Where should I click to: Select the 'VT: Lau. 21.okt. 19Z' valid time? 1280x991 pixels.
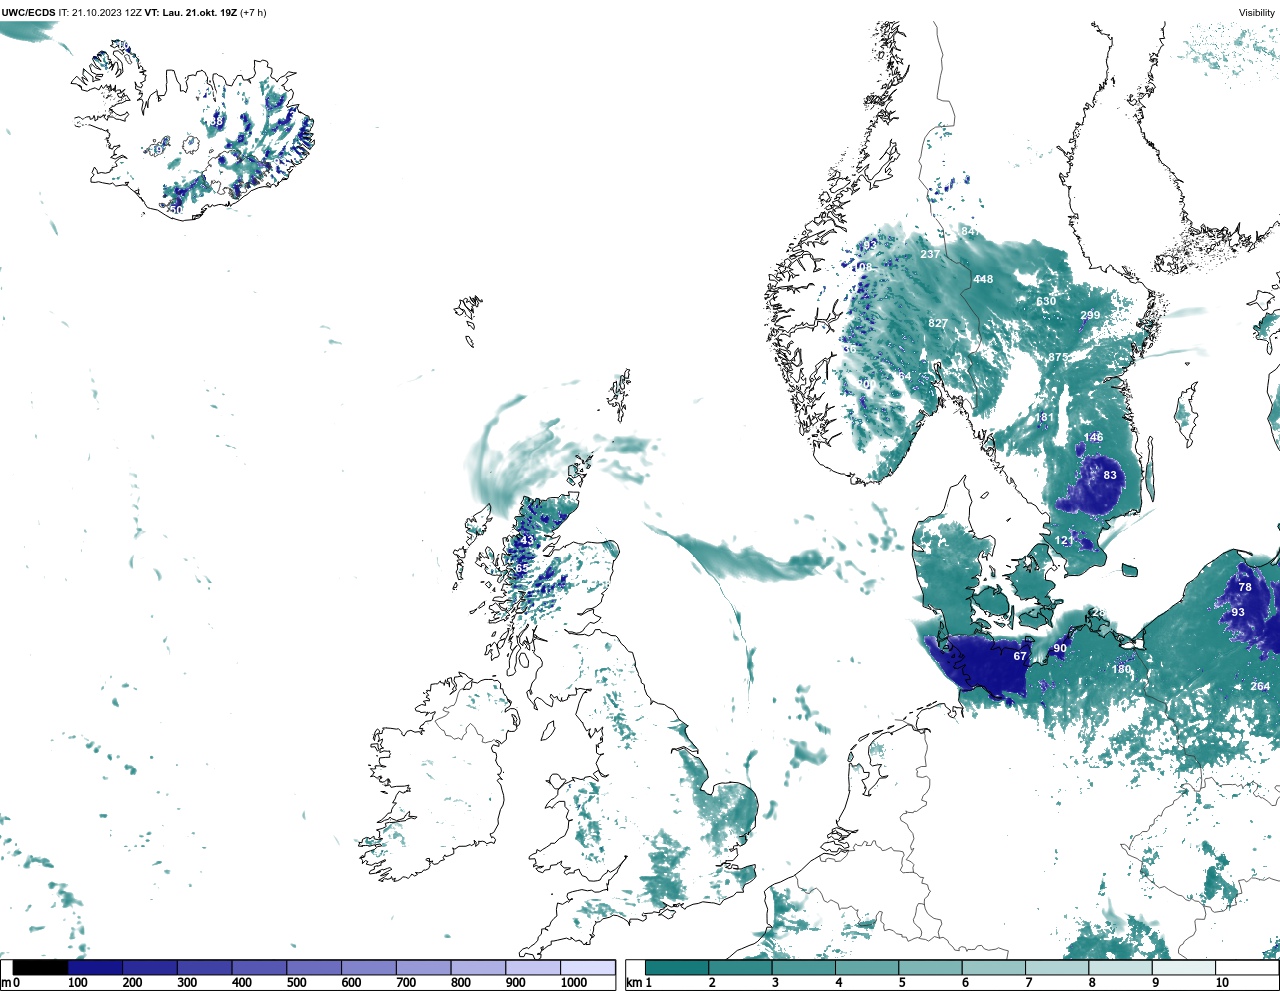tap(190, 13)
